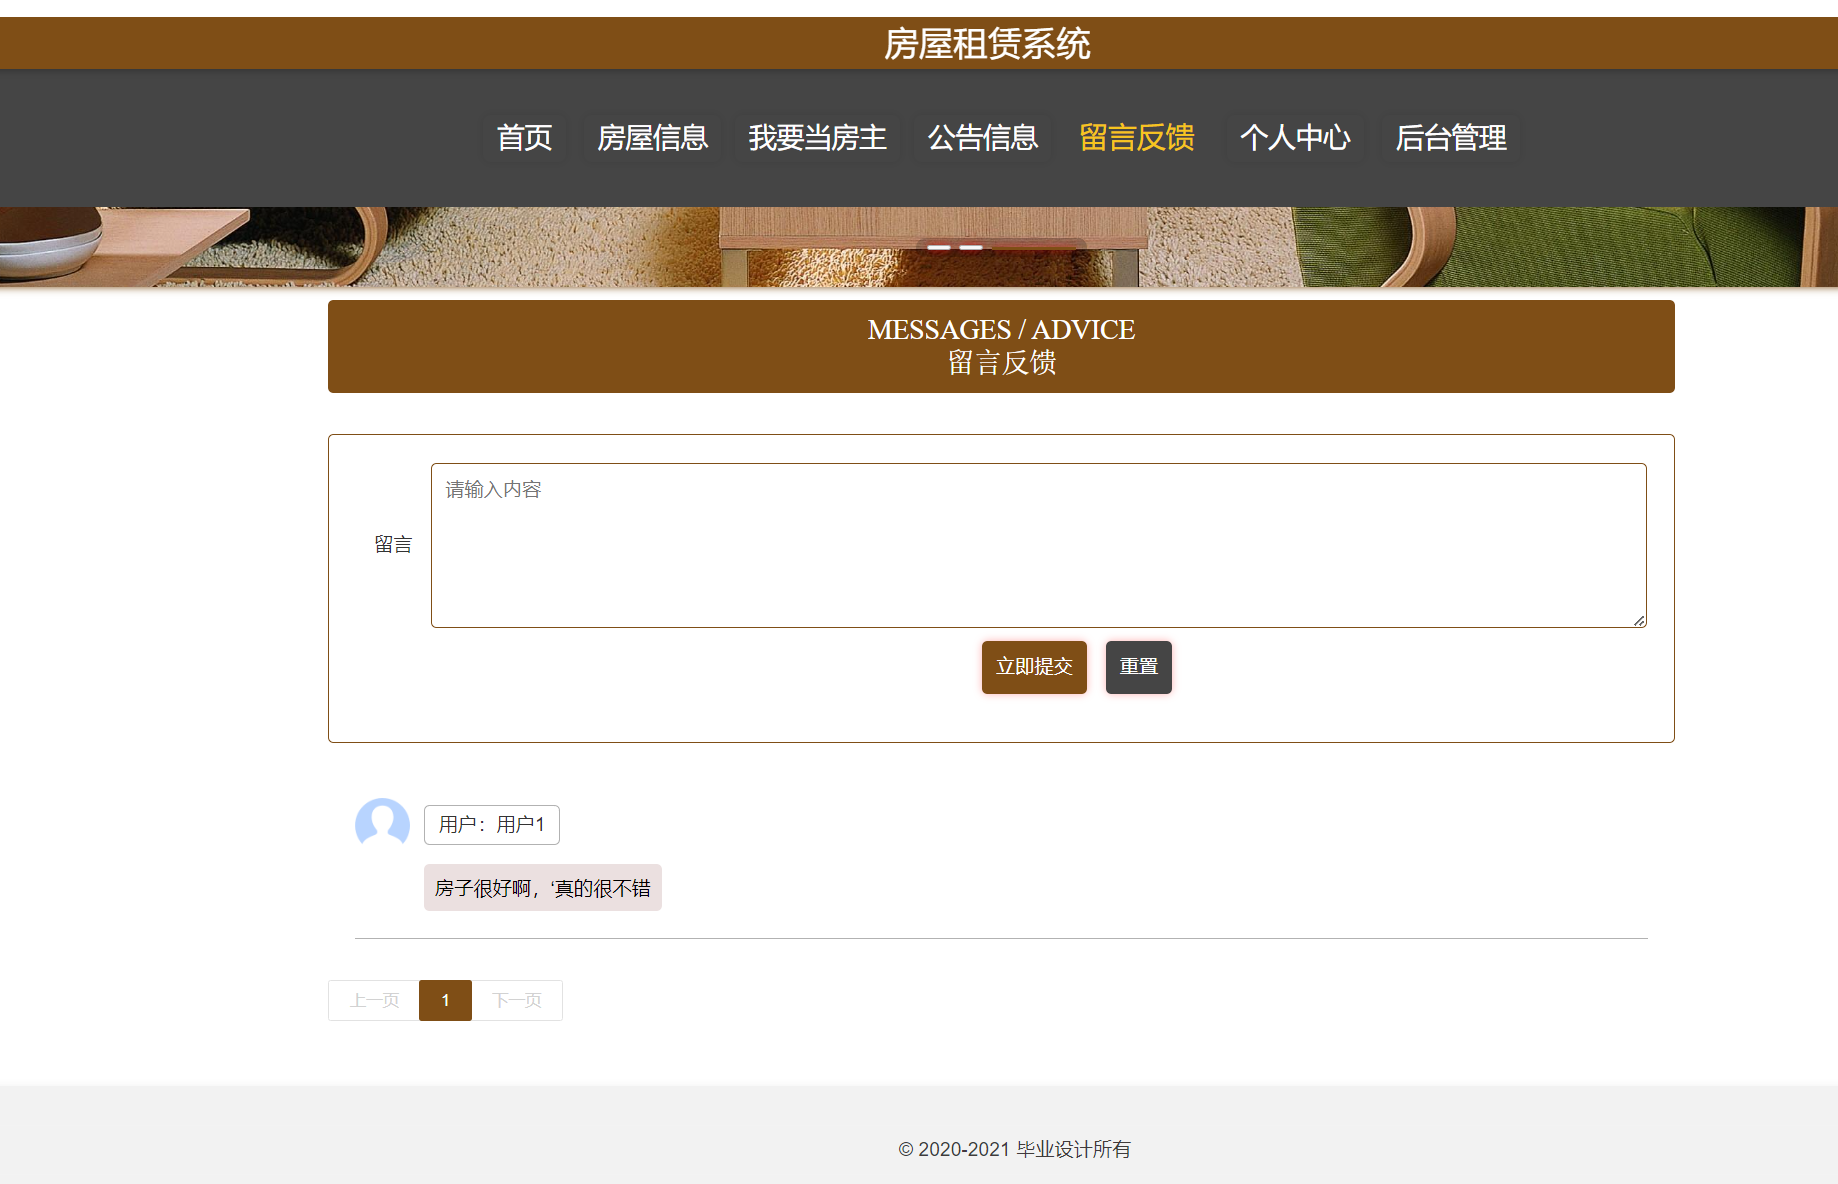Select page 1 in pagination

point(445,1000)
